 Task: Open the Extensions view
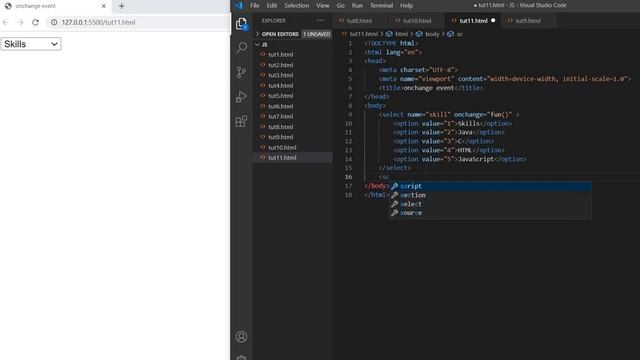coord(242,121)
